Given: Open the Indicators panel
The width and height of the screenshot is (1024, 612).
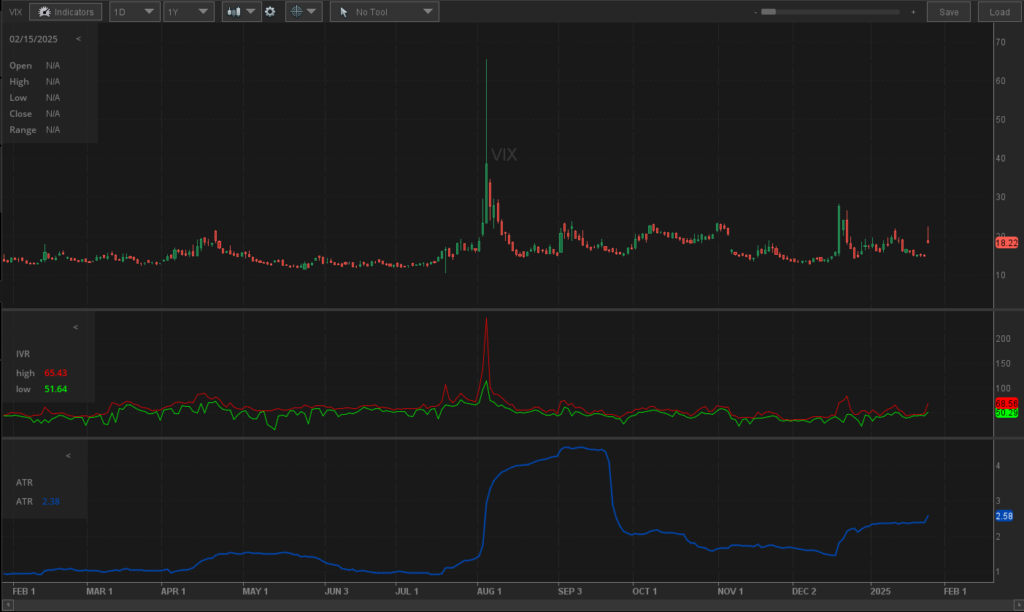Looking at the screenshot, I should [65, 12].
